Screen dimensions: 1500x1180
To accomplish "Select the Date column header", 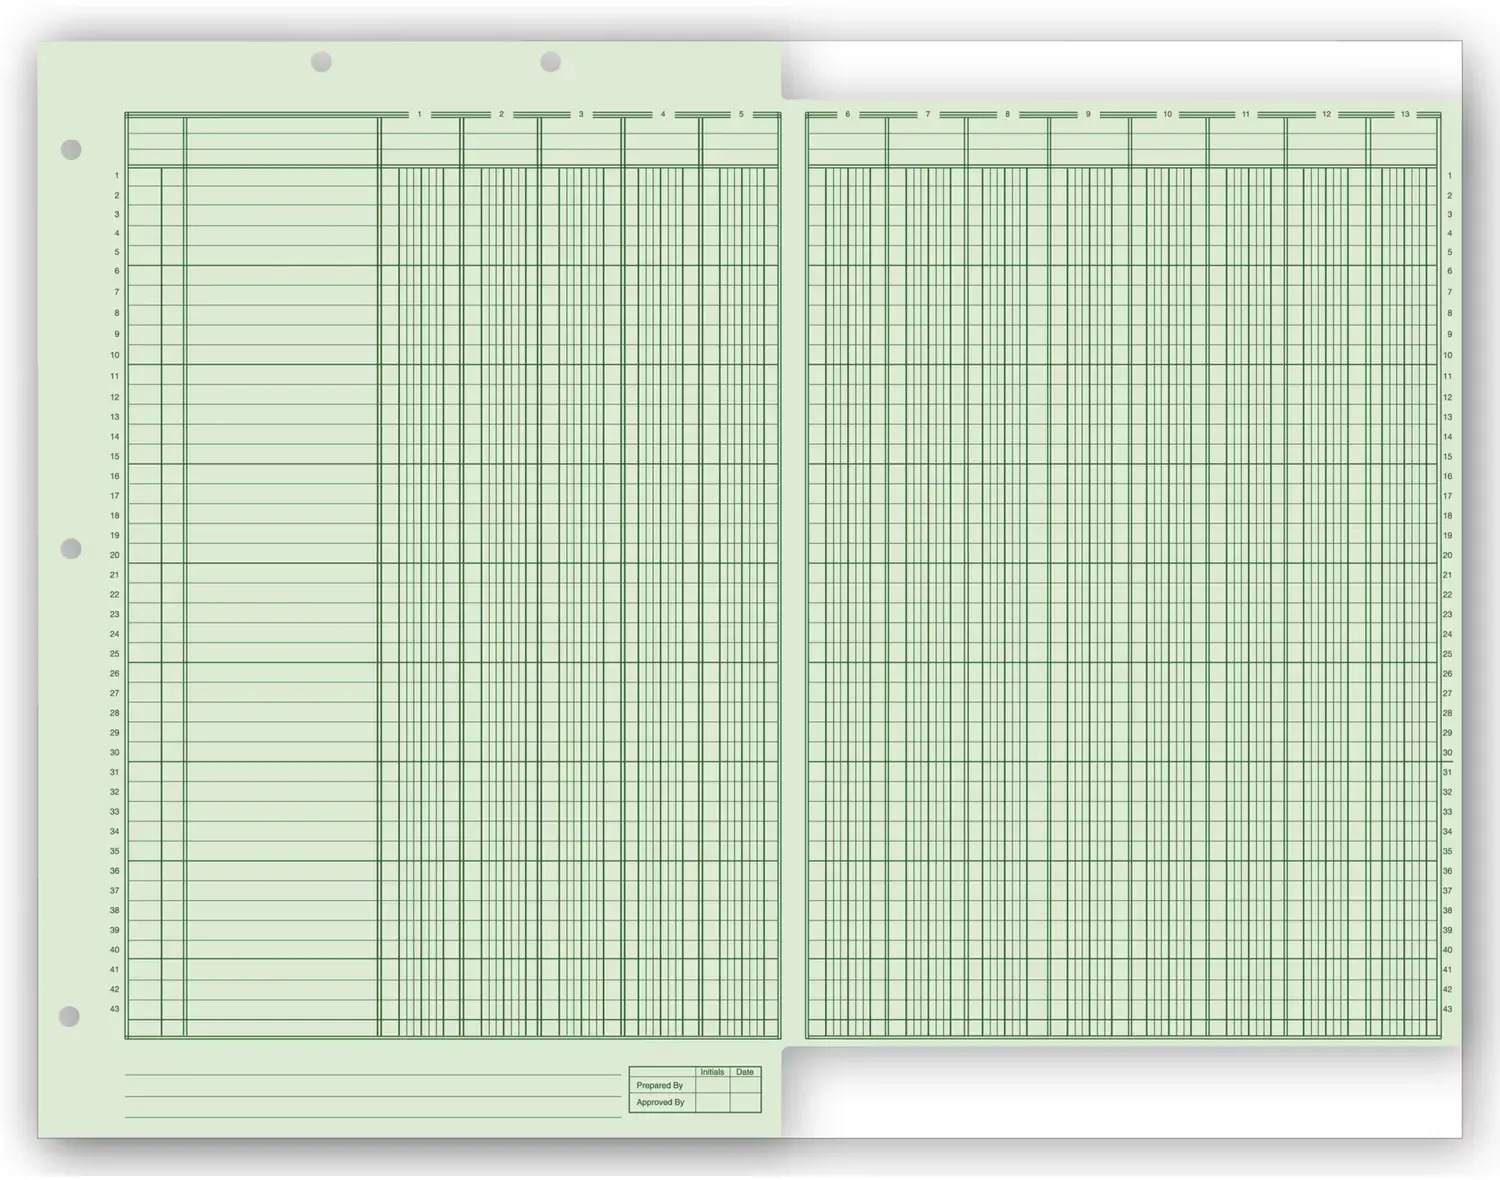I will pos(743,1071).
